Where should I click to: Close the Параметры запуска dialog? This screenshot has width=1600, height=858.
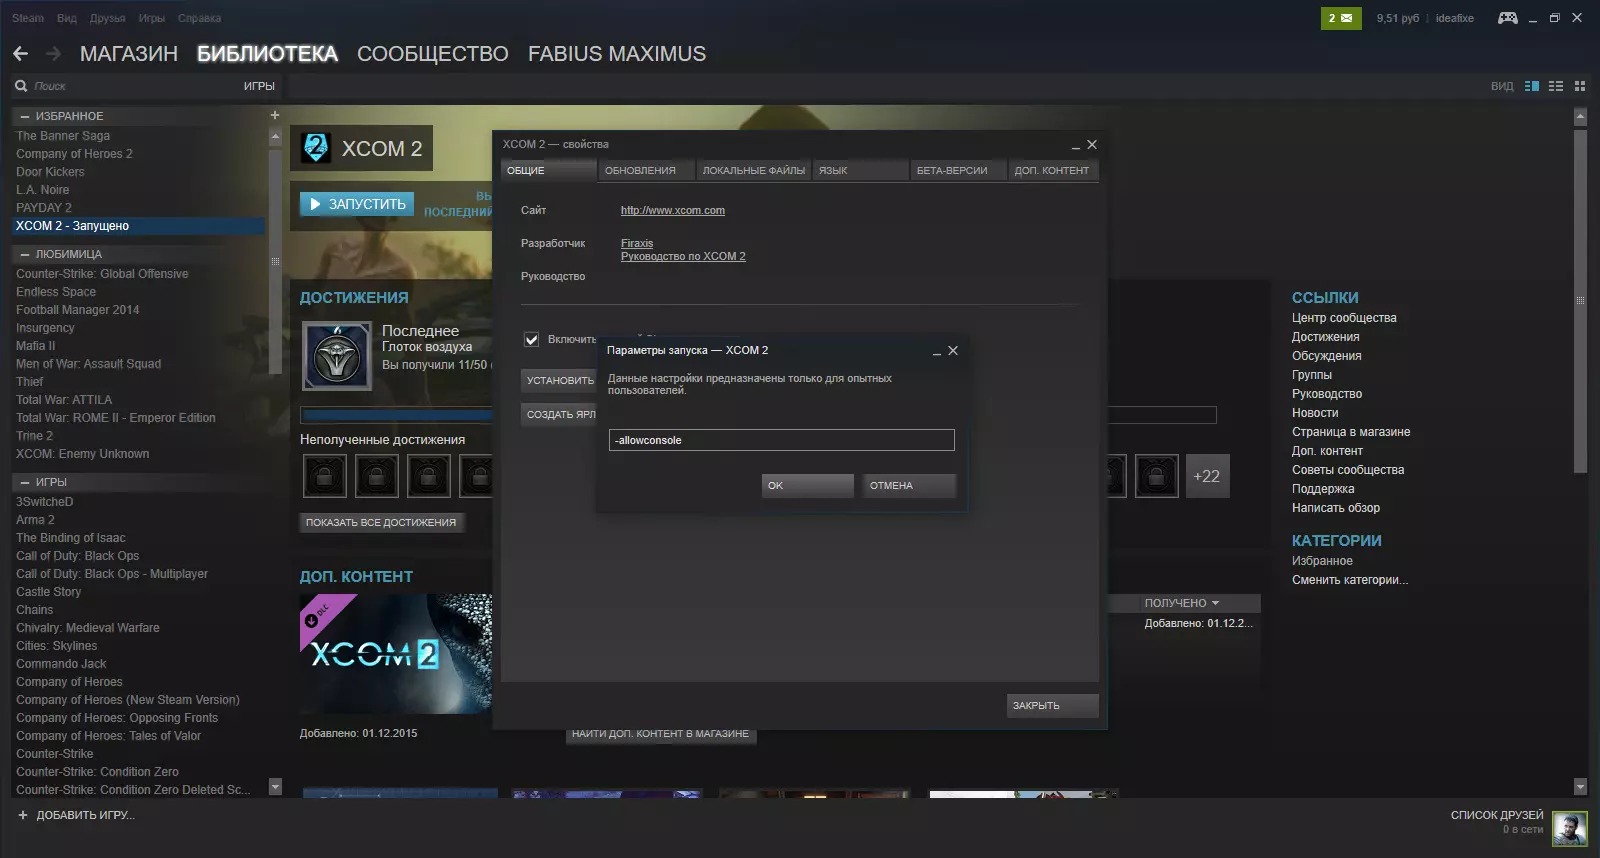click(953, 351)
